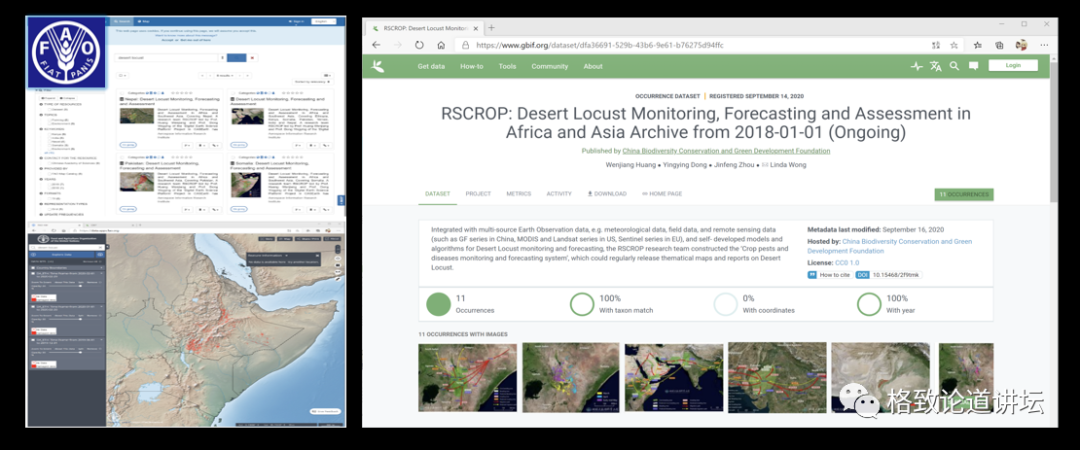Open the GBIF search magnifier icon
Viewport: 1080px width, 450px height.
tap(954, 66)
